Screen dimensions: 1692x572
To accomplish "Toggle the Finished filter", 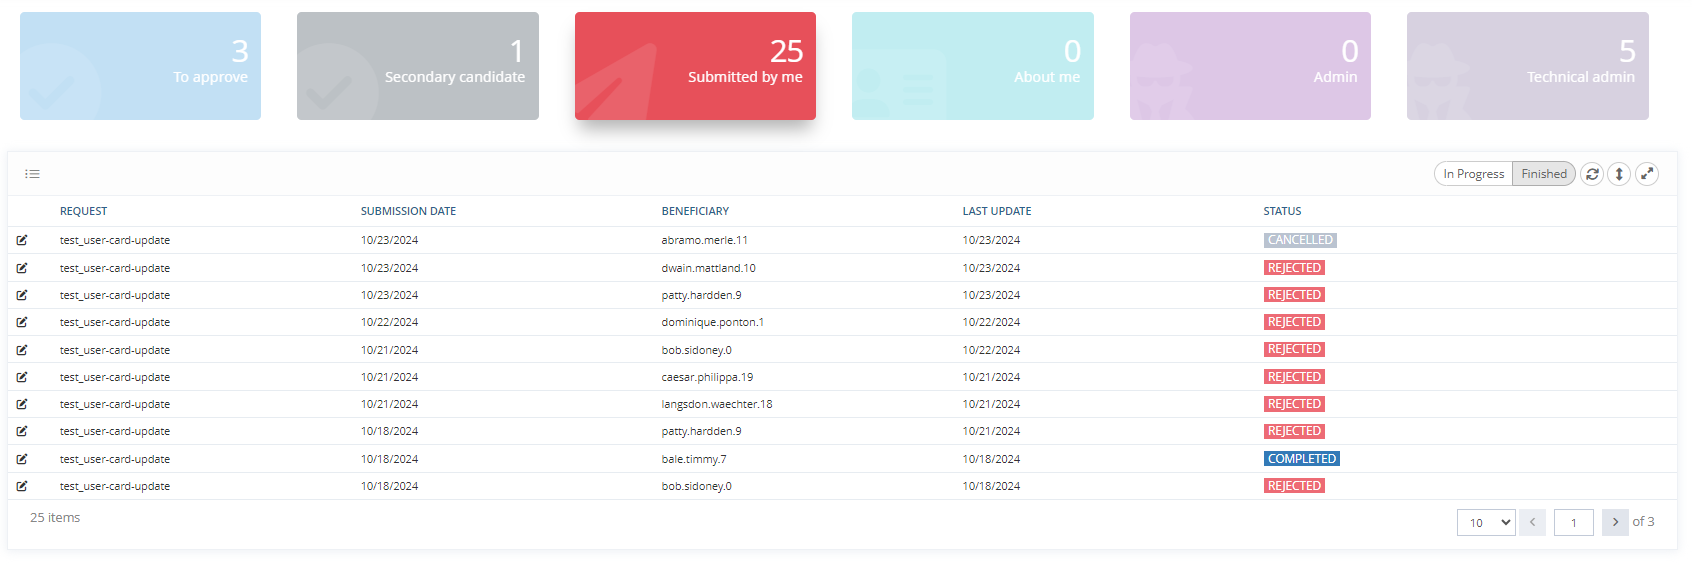I will [x=1544, y=174].
